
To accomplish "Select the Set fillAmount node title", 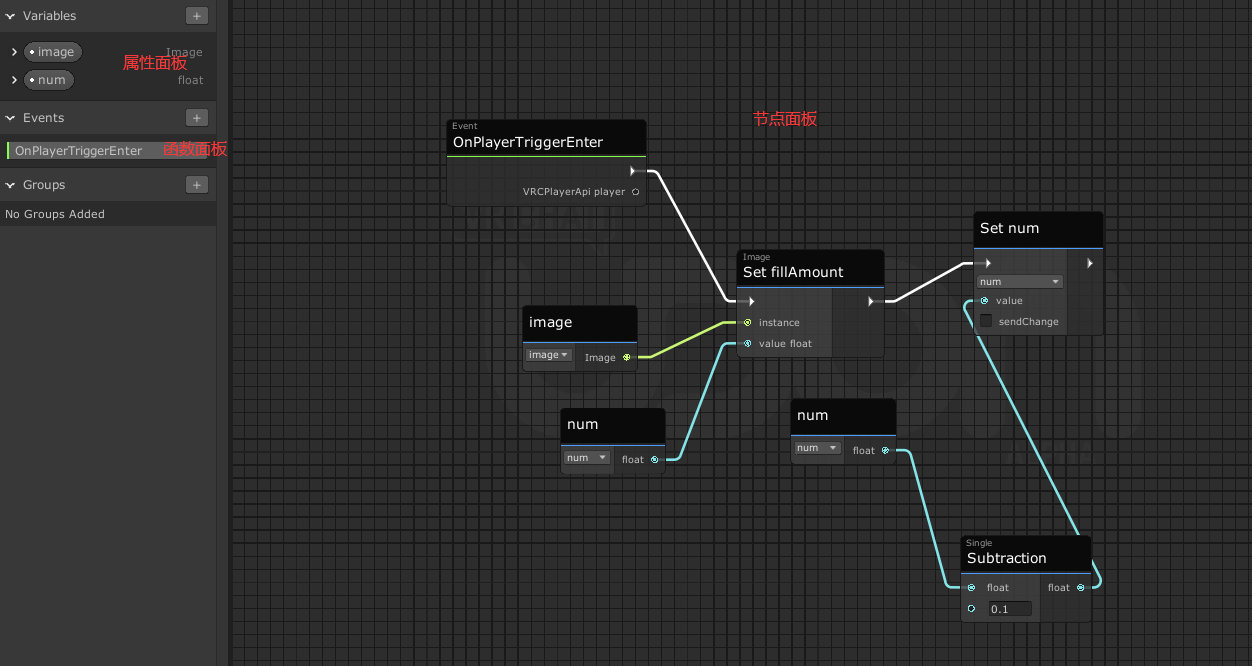I will tap(793, 272).
